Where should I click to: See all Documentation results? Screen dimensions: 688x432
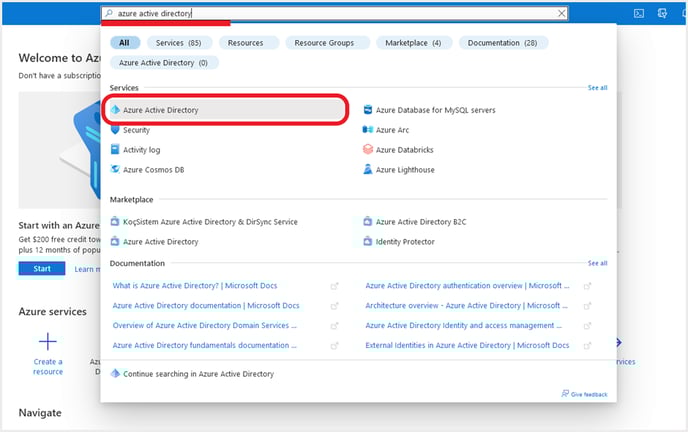(598, 263)
